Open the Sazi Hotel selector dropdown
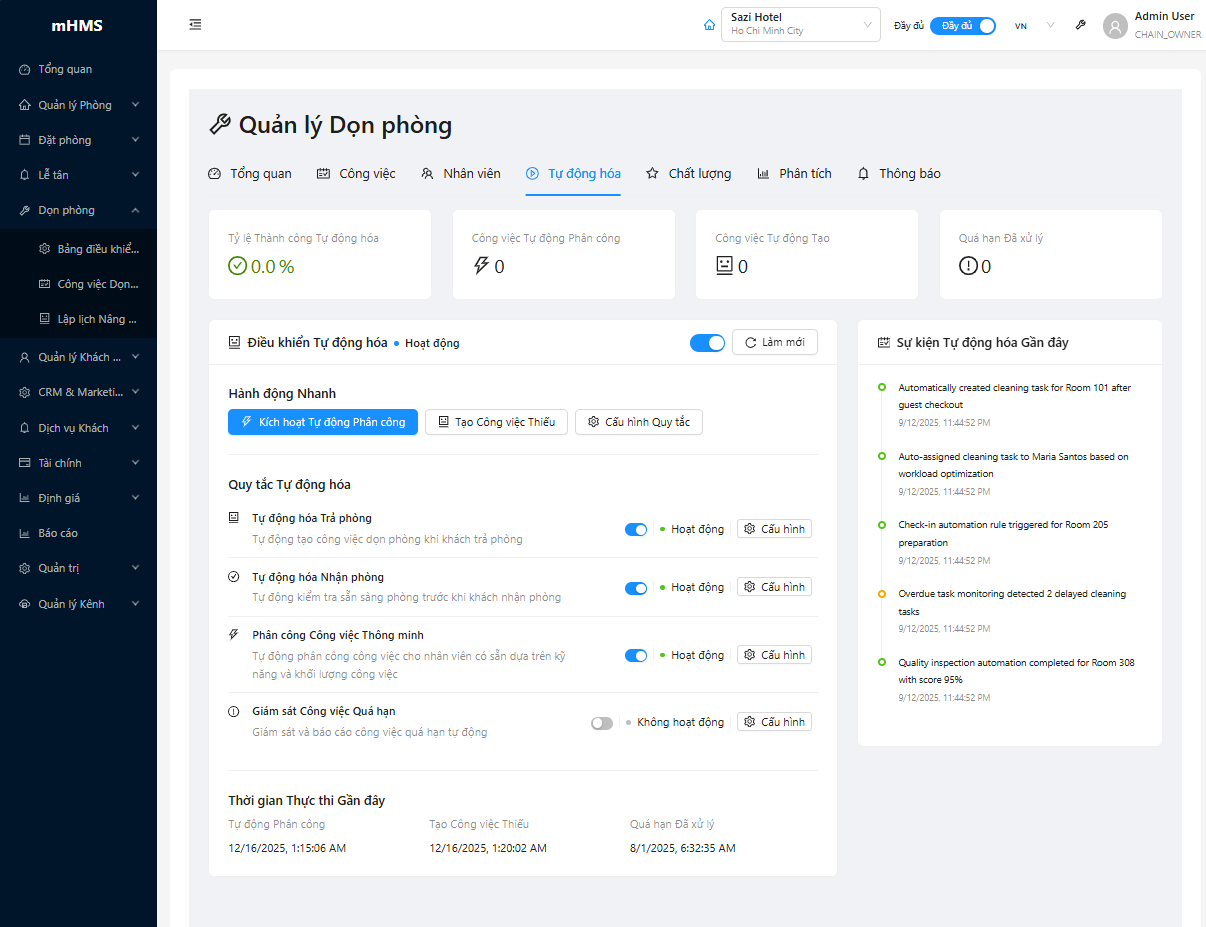Viewport: 1206px width, 927px height. 800,25
